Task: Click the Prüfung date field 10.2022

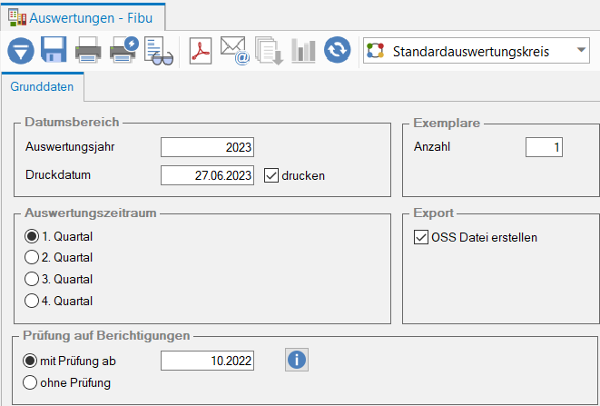Action: [207, 360]
